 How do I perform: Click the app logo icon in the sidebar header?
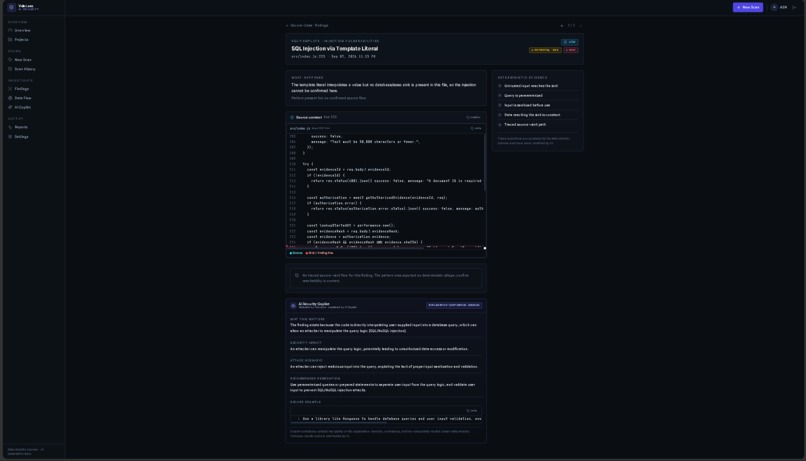[11, 7]
